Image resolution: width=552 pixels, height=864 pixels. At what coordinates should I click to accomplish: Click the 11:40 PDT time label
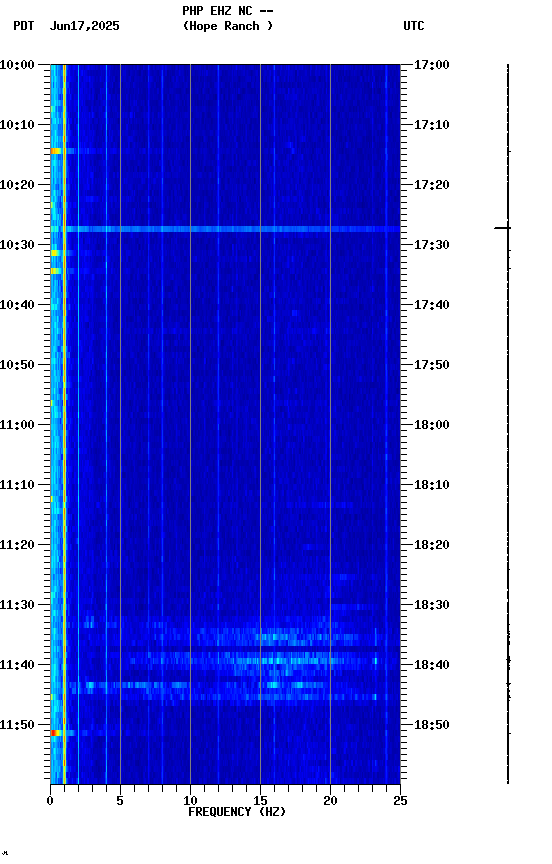click(x=17, y=665)
